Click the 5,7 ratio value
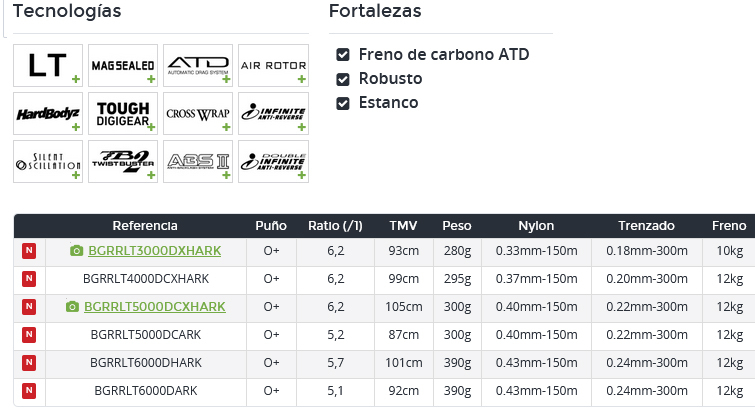Viewport: 755px width, 418px height. 336,363
